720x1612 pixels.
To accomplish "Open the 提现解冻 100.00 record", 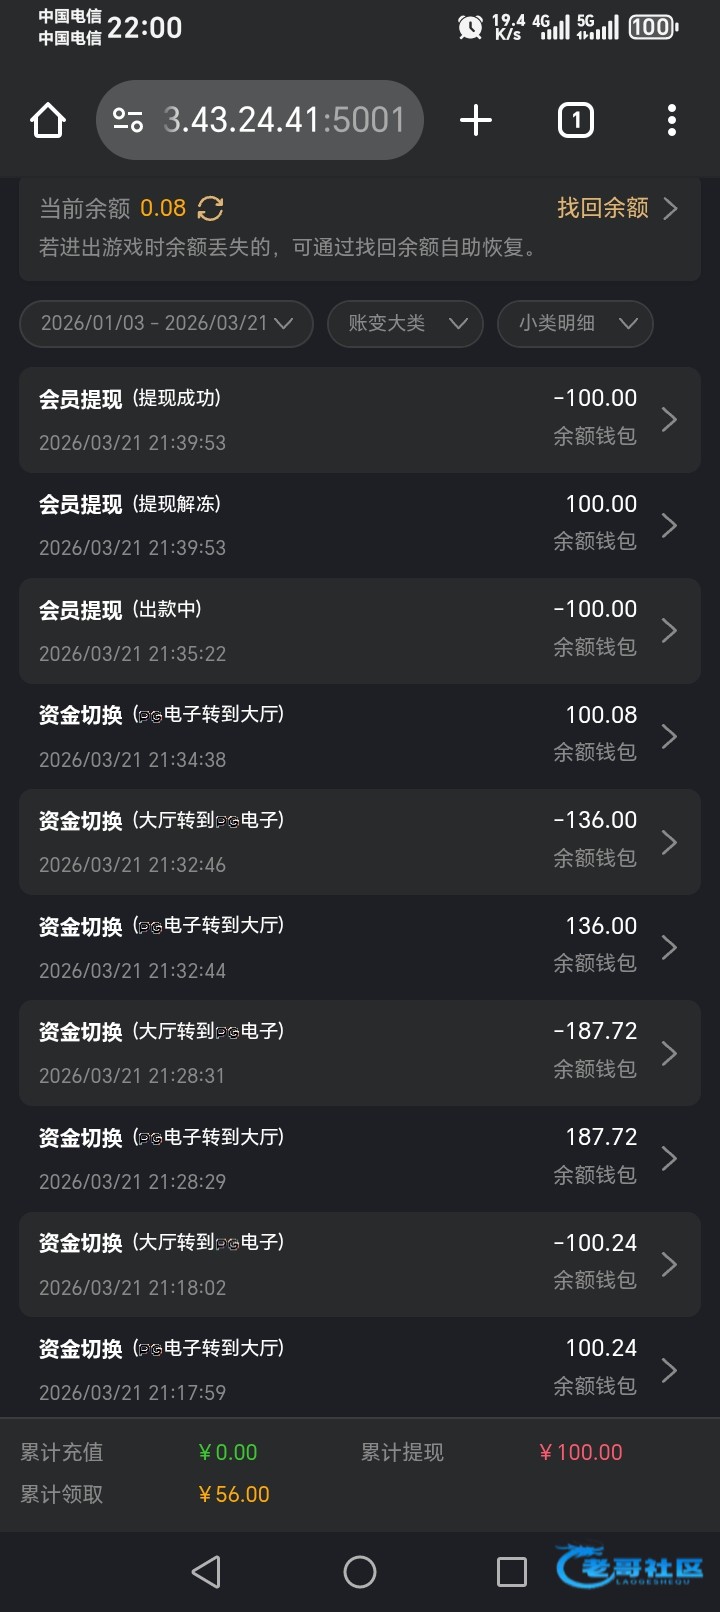I will pos(359,526).
